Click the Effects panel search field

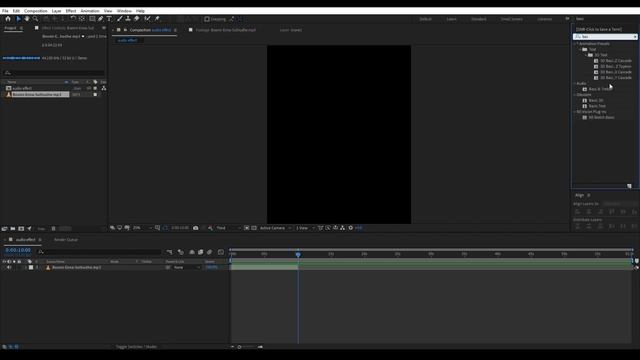click(605, 37)
